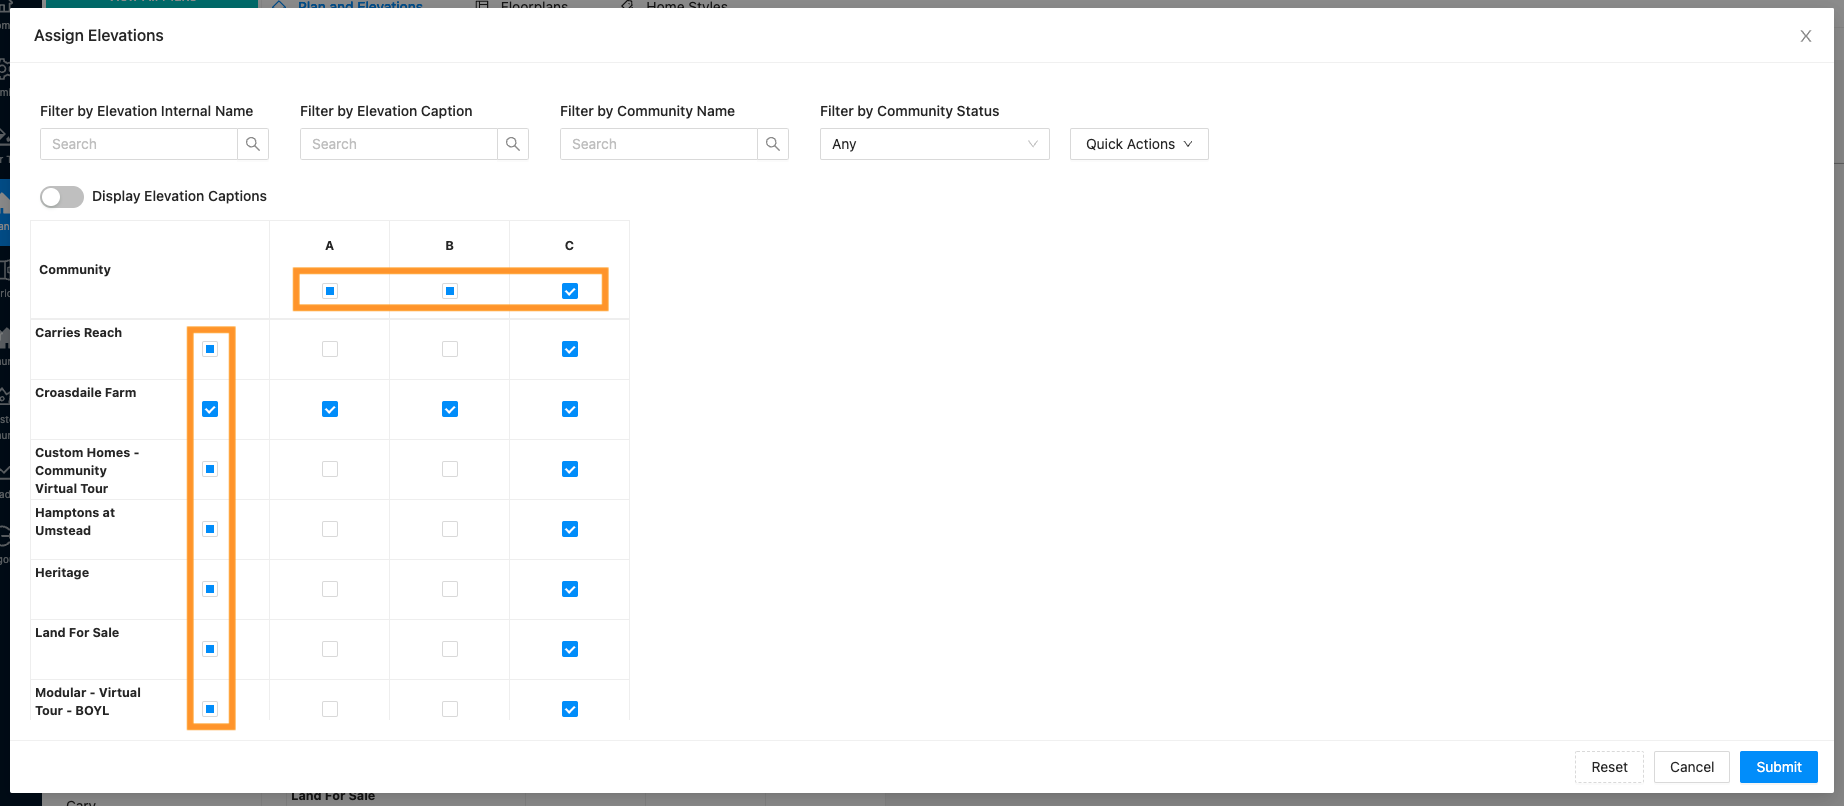The width and height of the screenshot is (1844, 806).
Task: Toggle Display Elevation Captions switch
Action: 62,197
